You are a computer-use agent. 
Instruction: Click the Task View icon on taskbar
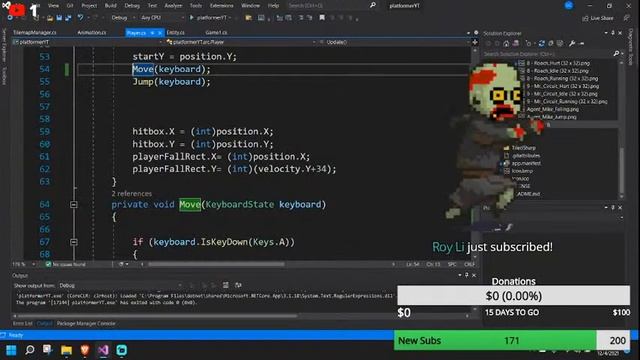tap(48, 350)
